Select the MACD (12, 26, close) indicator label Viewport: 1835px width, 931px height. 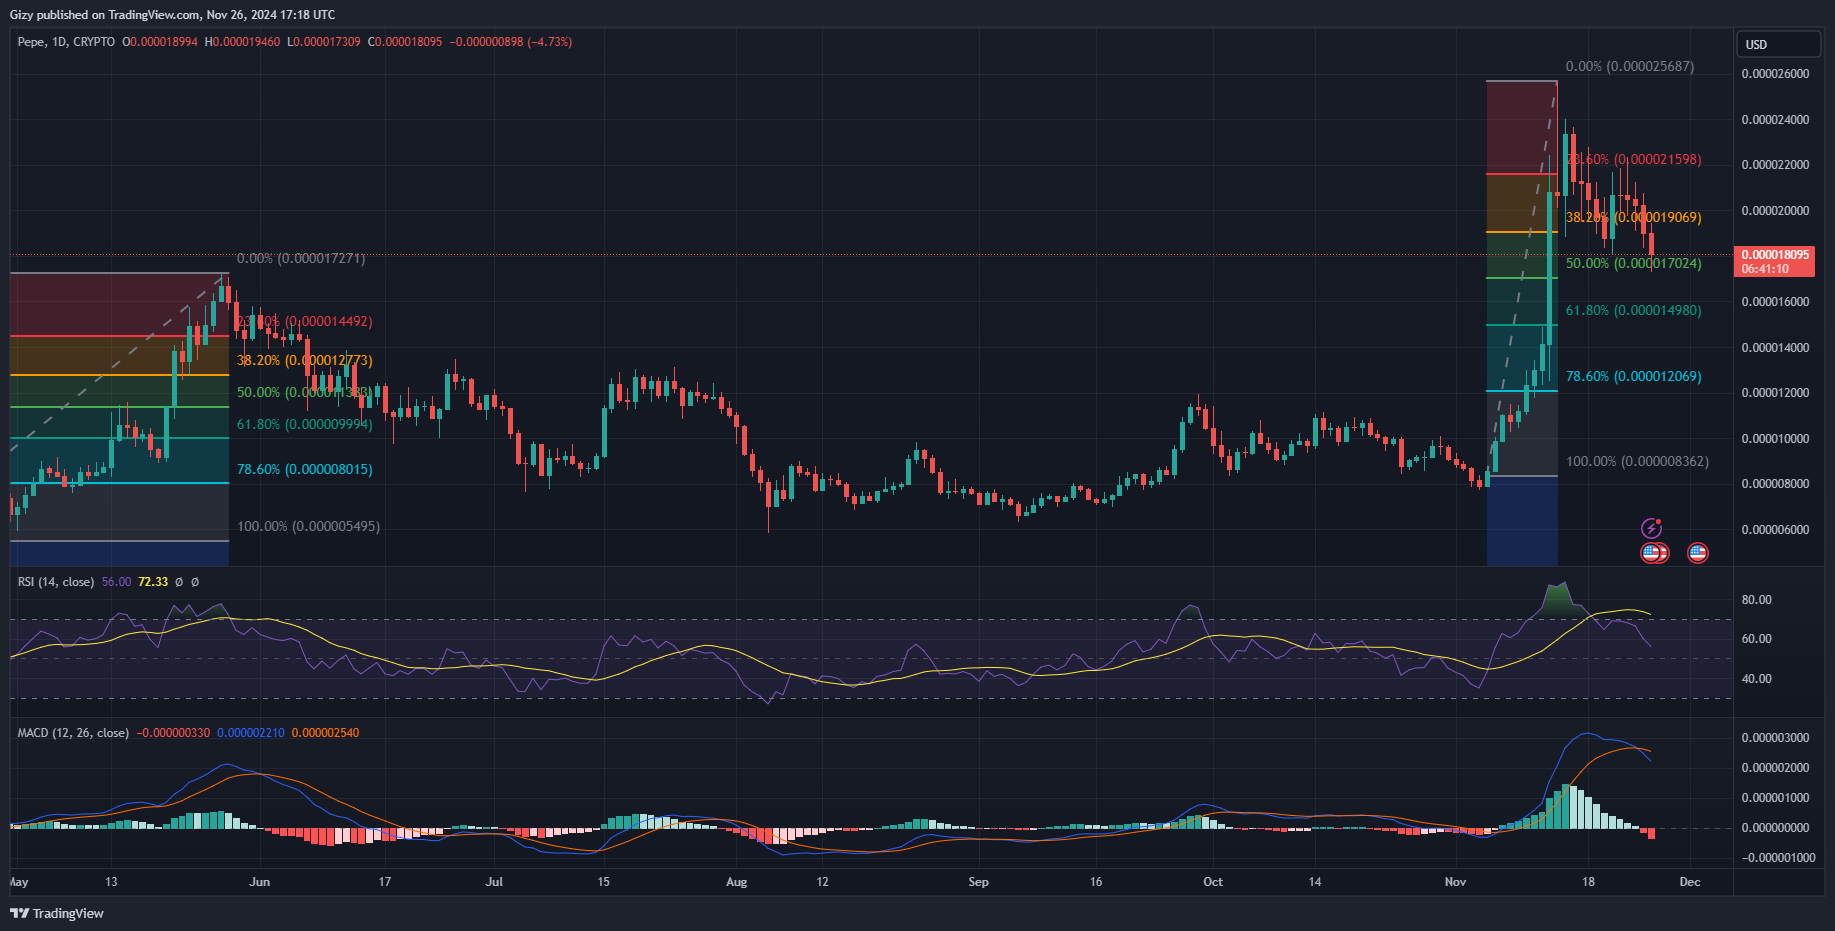click(73, 733)
